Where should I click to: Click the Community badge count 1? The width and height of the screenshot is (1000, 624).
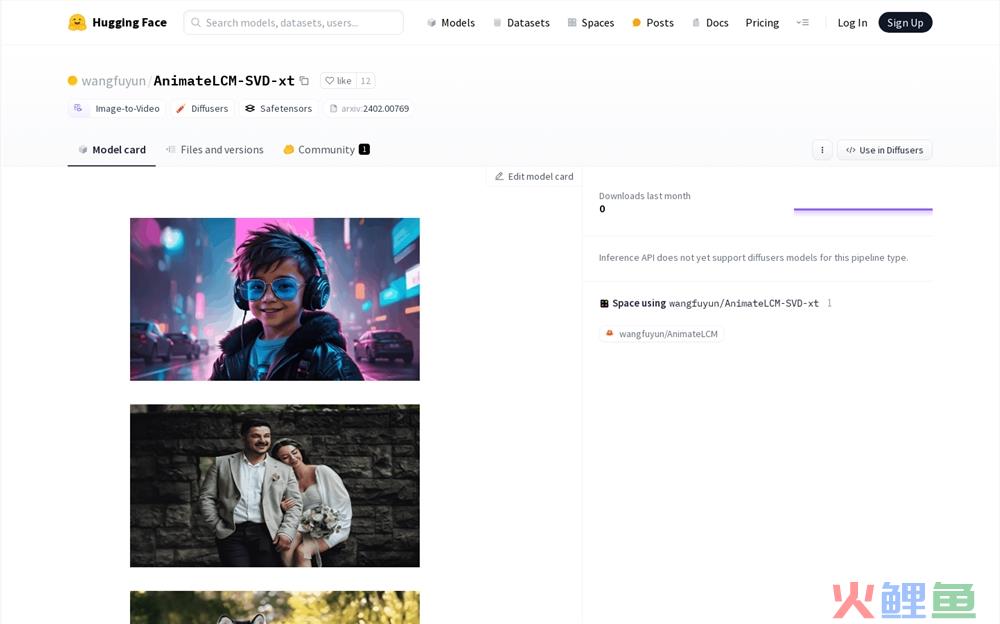coord(364,149)
